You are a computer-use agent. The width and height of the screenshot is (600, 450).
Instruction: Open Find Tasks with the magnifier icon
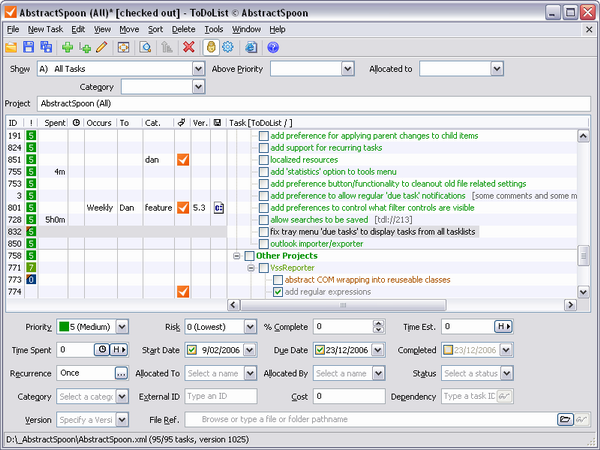[145, 47]
